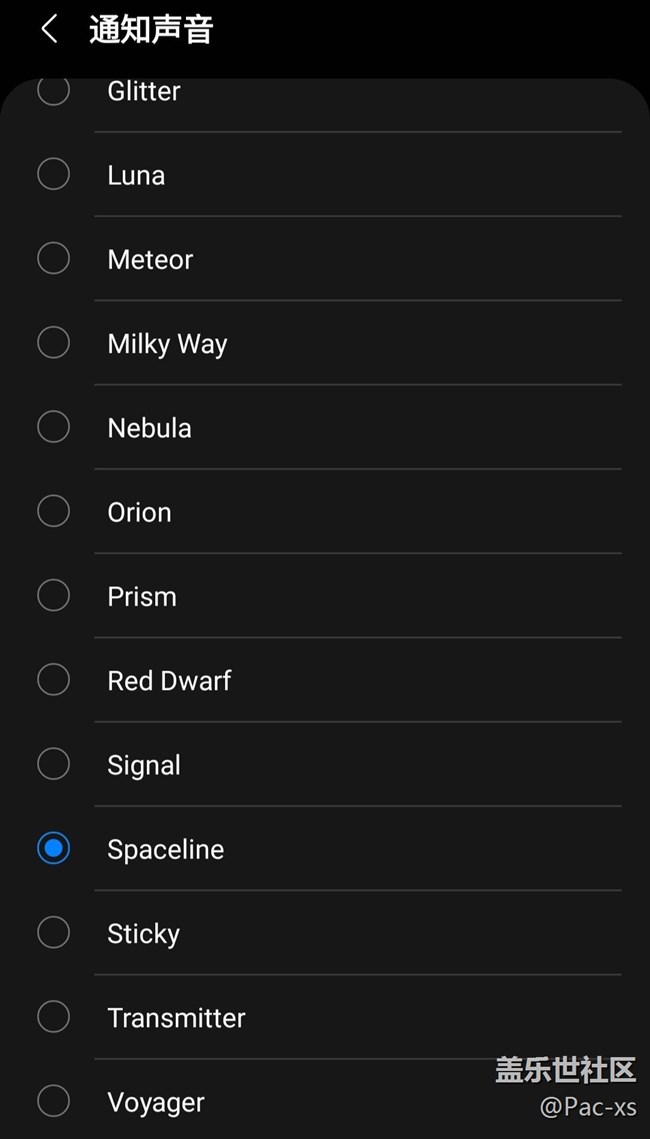This screenshot has width=650, height=1139.
Task: Tap the Spaceline sound label
Action: pyautogui.click(x=165, y=850)
